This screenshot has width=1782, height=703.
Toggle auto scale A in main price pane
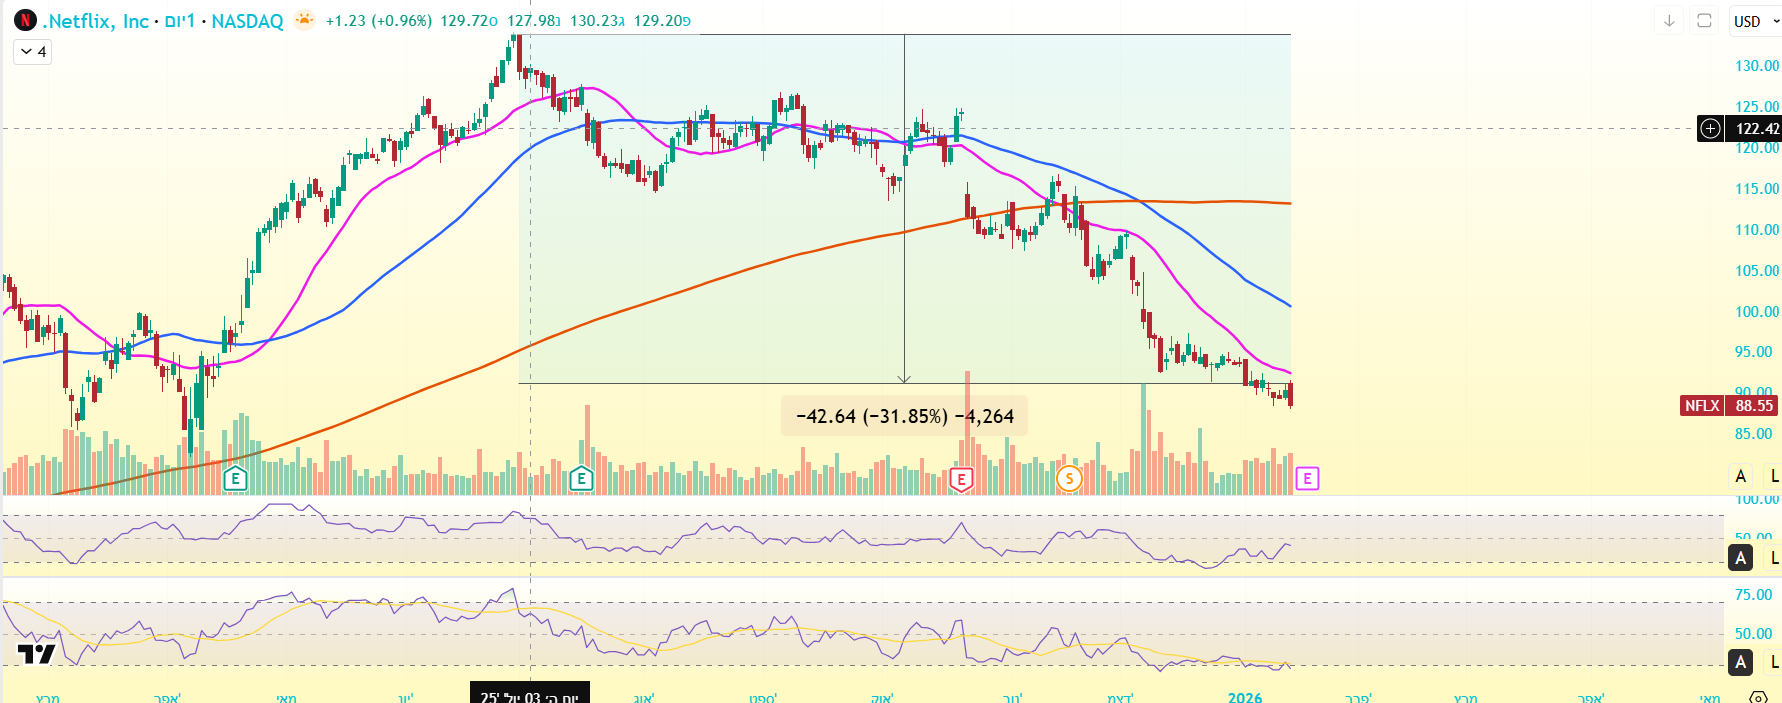pyautogui.click(x=1741, y=476)
